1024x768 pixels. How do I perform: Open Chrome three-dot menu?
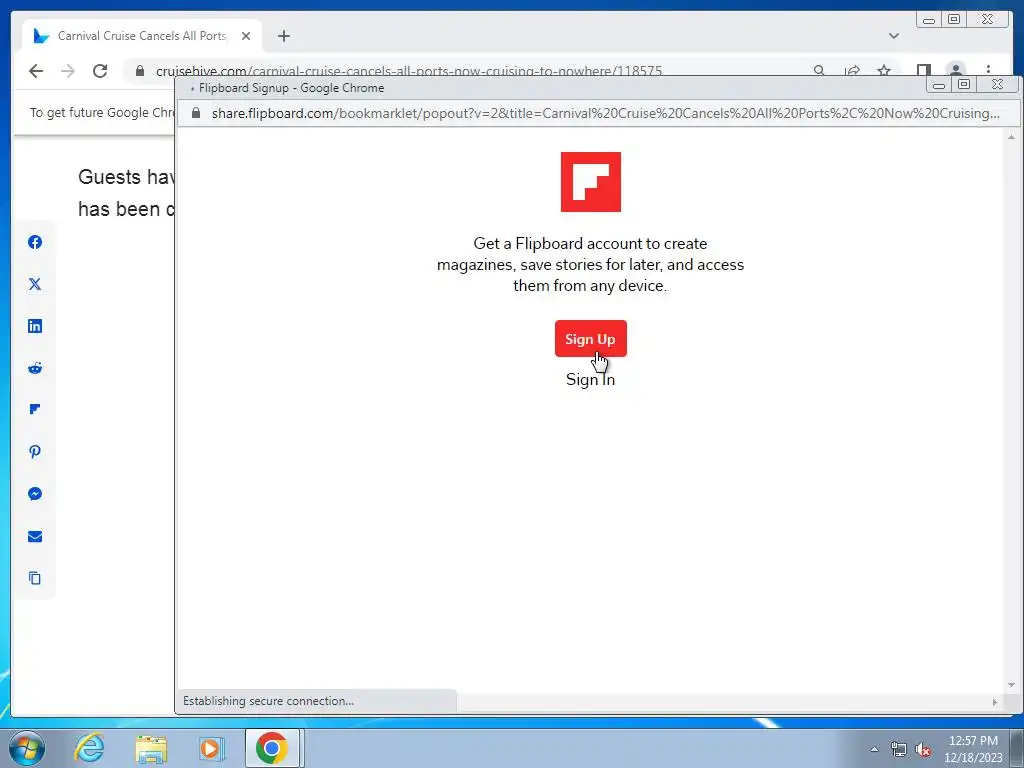(x=989, y=70)
